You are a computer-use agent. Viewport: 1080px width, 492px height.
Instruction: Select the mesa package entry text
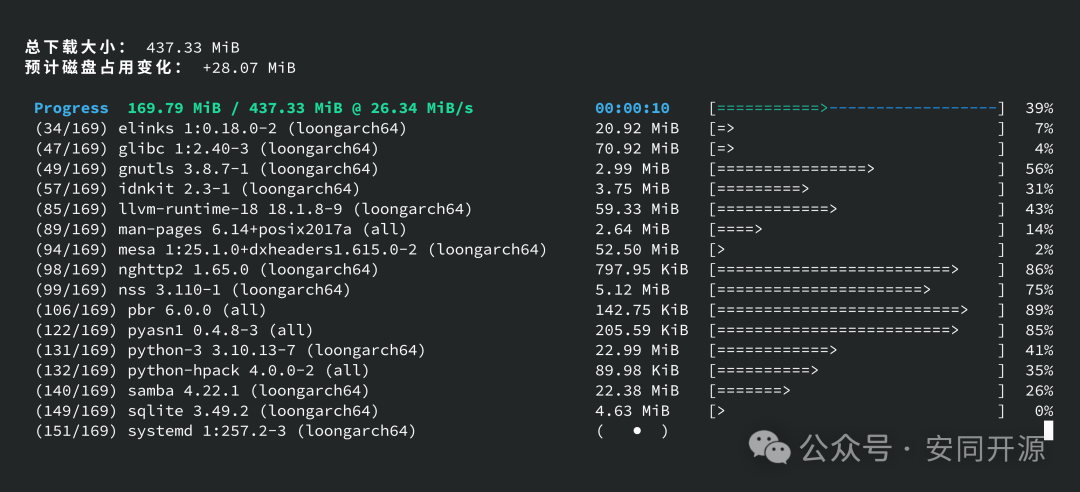click(x=291, y=250)
